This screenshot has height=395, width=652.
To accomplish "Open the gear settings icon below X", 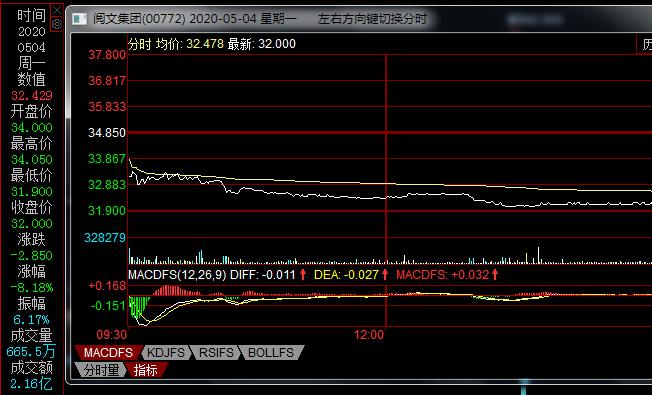I will (57, 24).
